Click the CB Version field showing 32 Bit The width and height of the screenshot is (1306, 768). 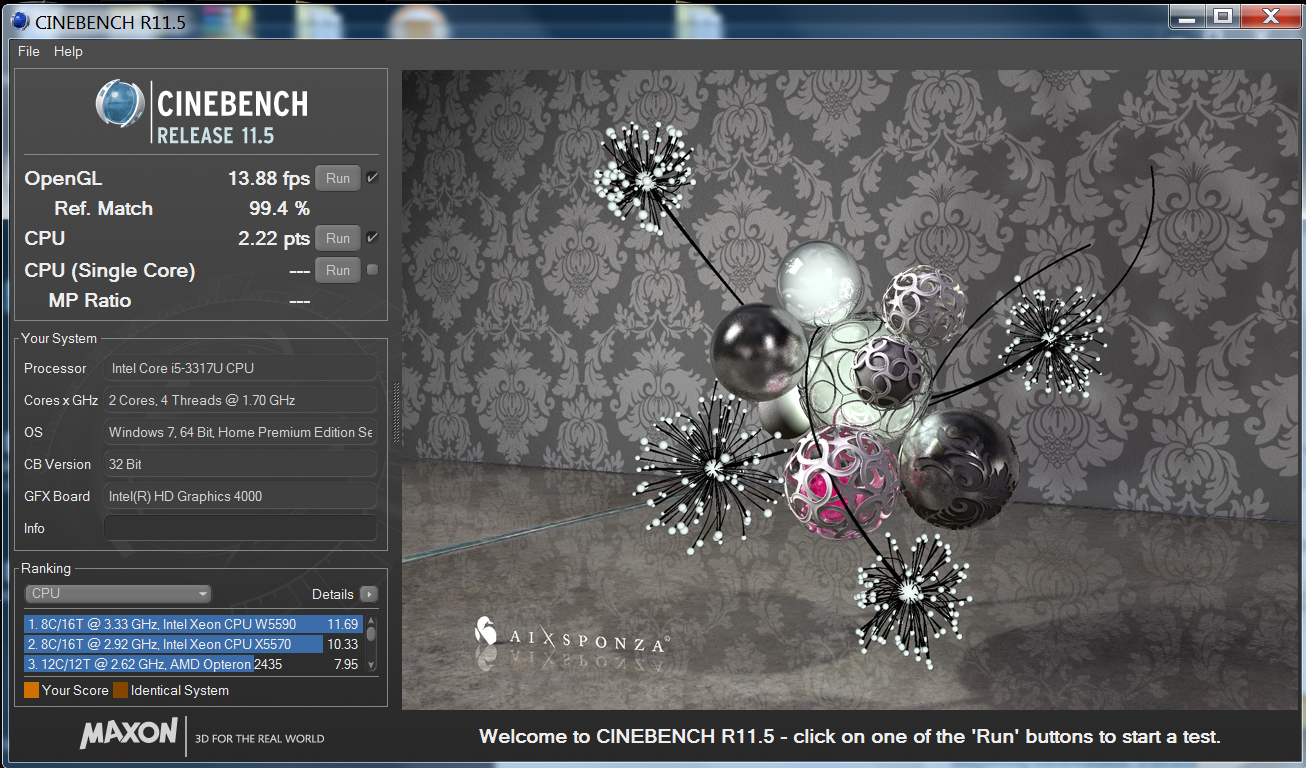[240, 464]
